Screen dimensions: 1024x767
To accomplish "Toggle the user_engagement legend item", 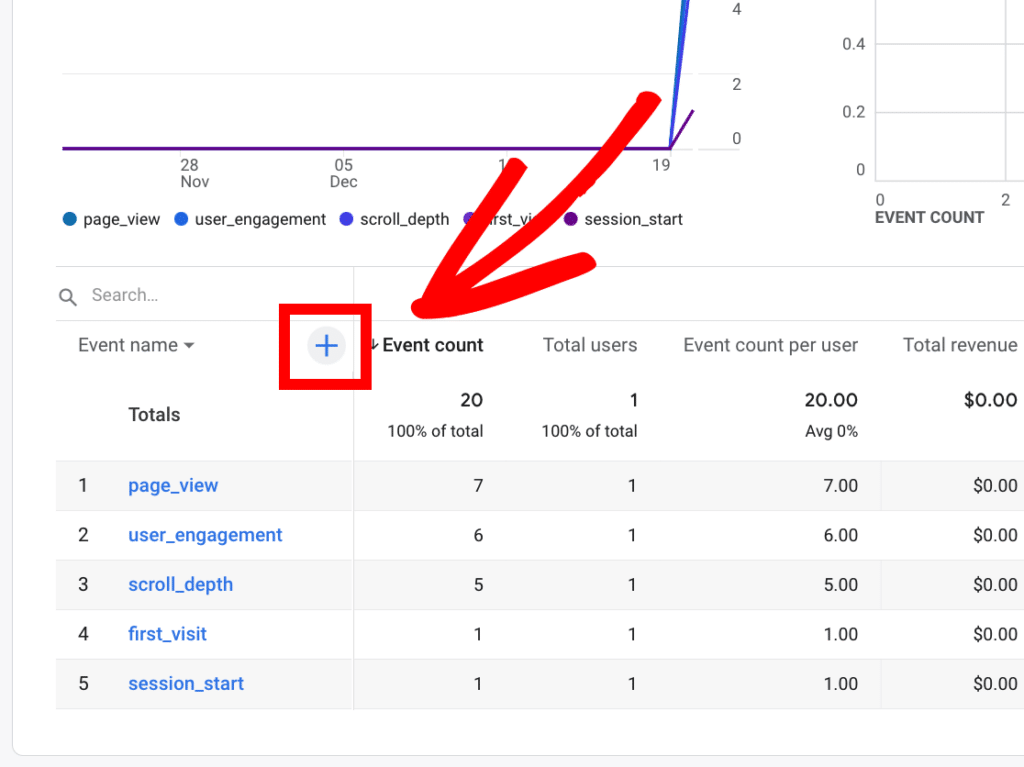I will [250, 219].
